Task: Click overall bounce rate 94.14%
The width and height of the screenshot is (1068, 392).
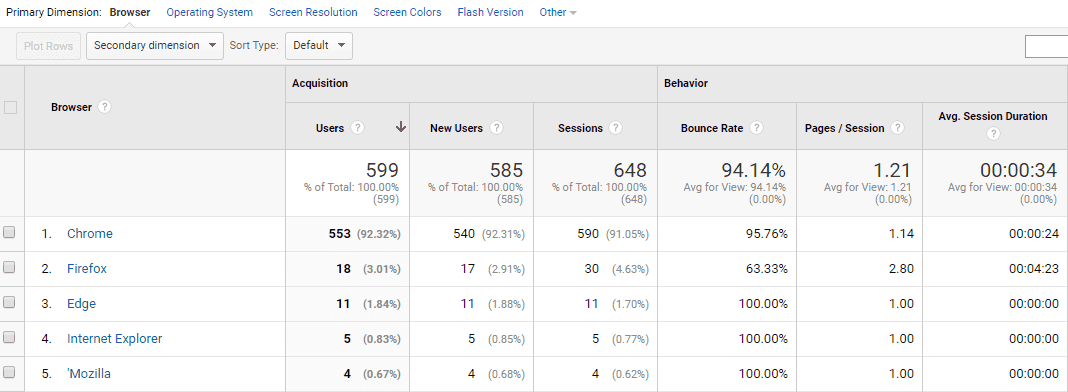Action: point(753,170)
